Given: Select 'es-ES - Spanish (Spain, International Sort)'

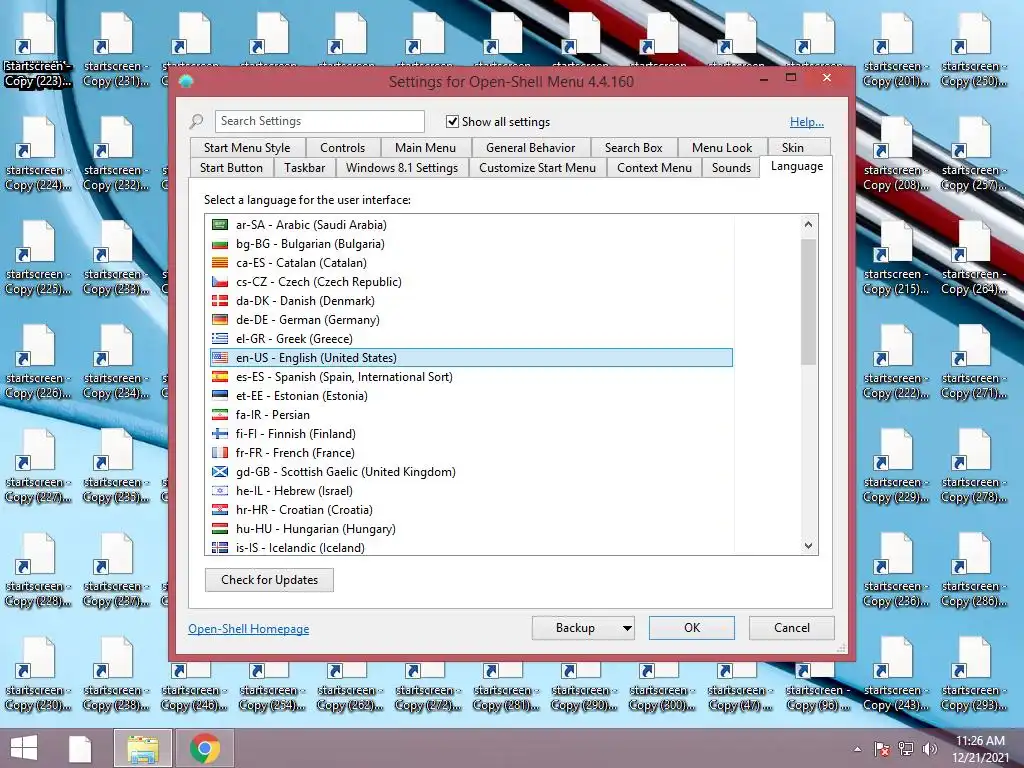Looking at the screenshot, I should click(472, 376).
